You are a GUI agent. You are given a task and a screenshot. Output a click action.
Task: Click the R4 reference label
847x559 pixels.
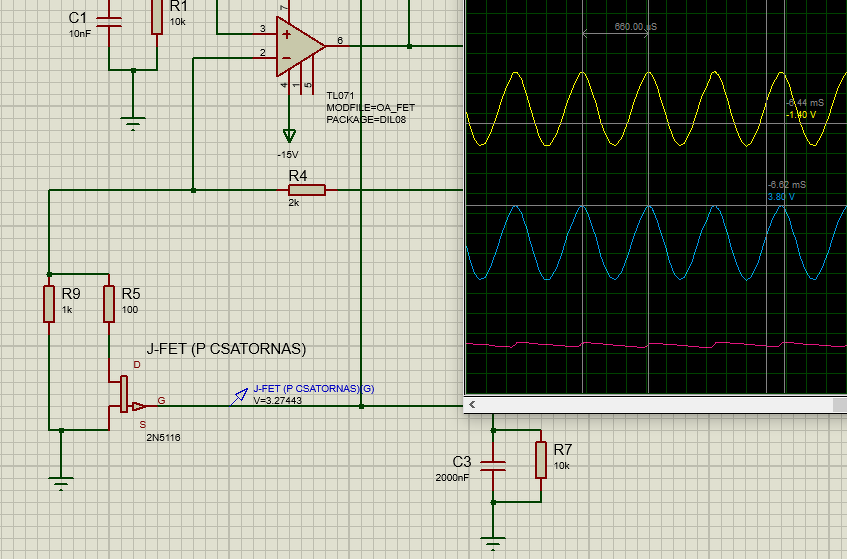pos(298,176)
